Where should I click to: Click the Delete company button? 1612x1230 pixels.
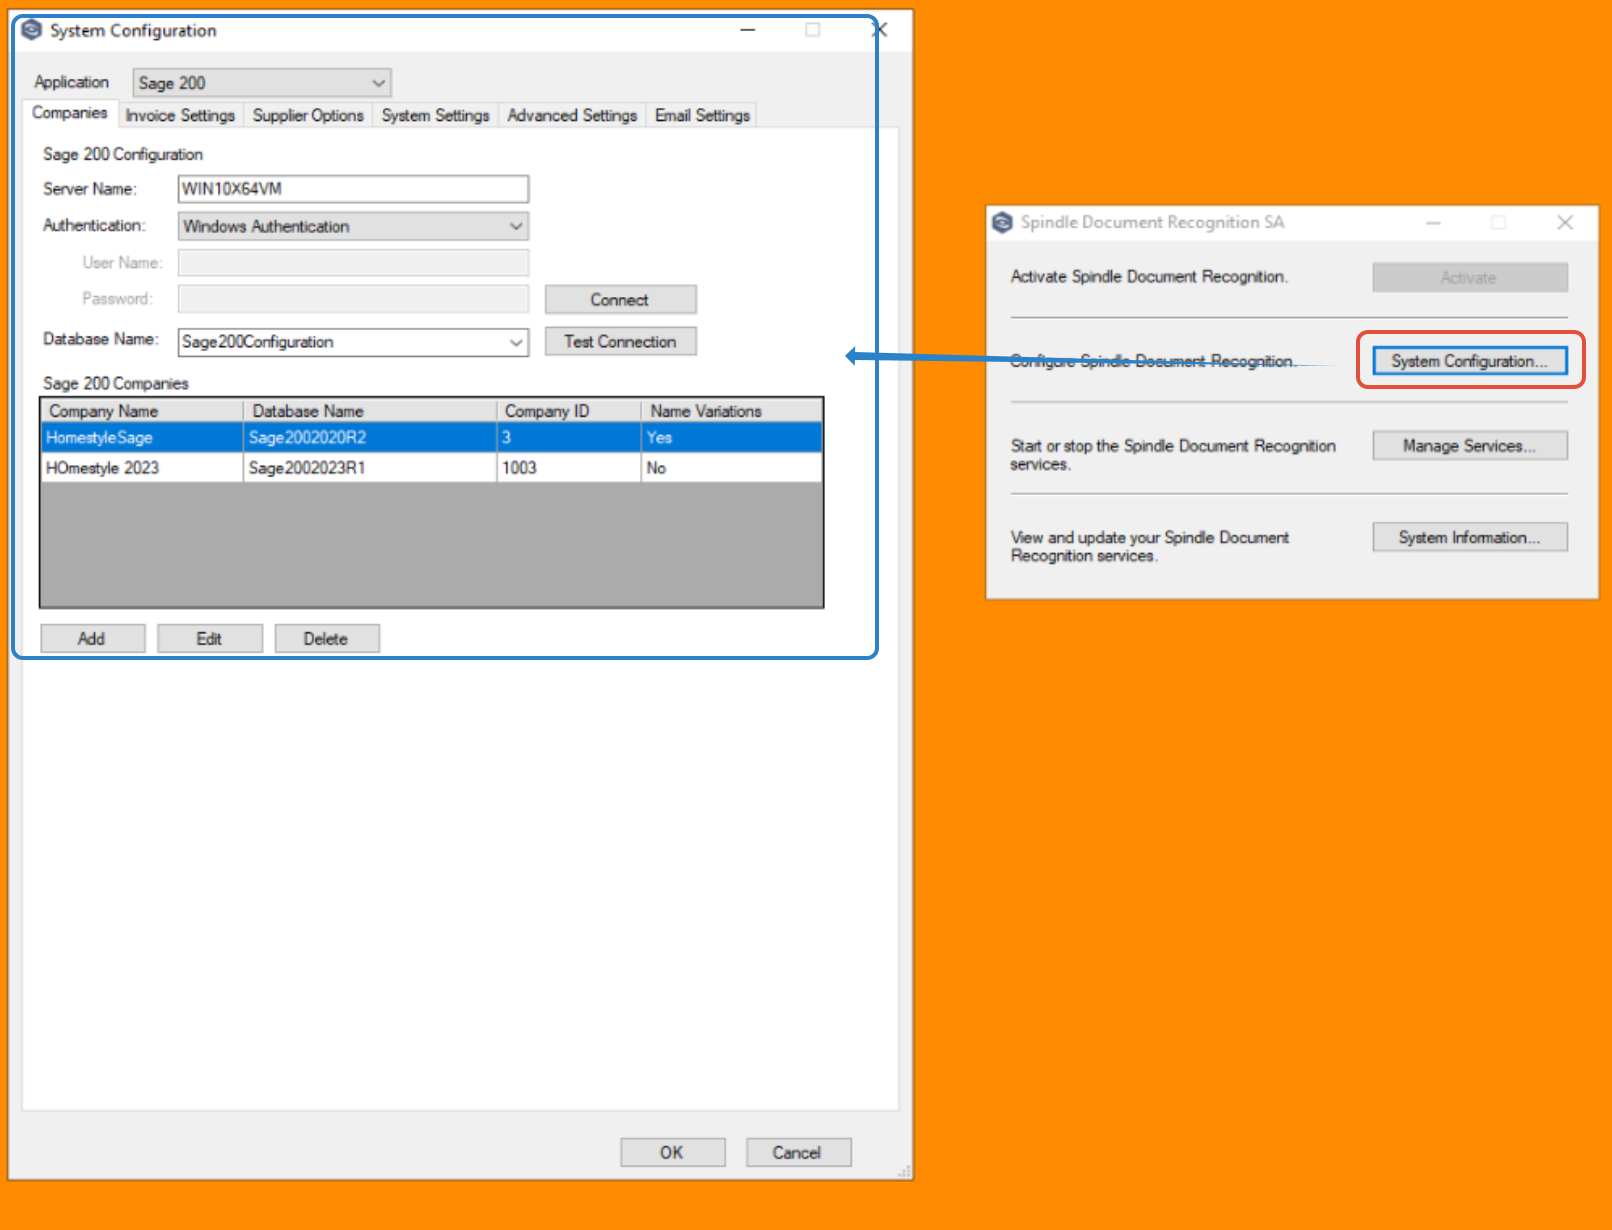(x=327, y=639)
